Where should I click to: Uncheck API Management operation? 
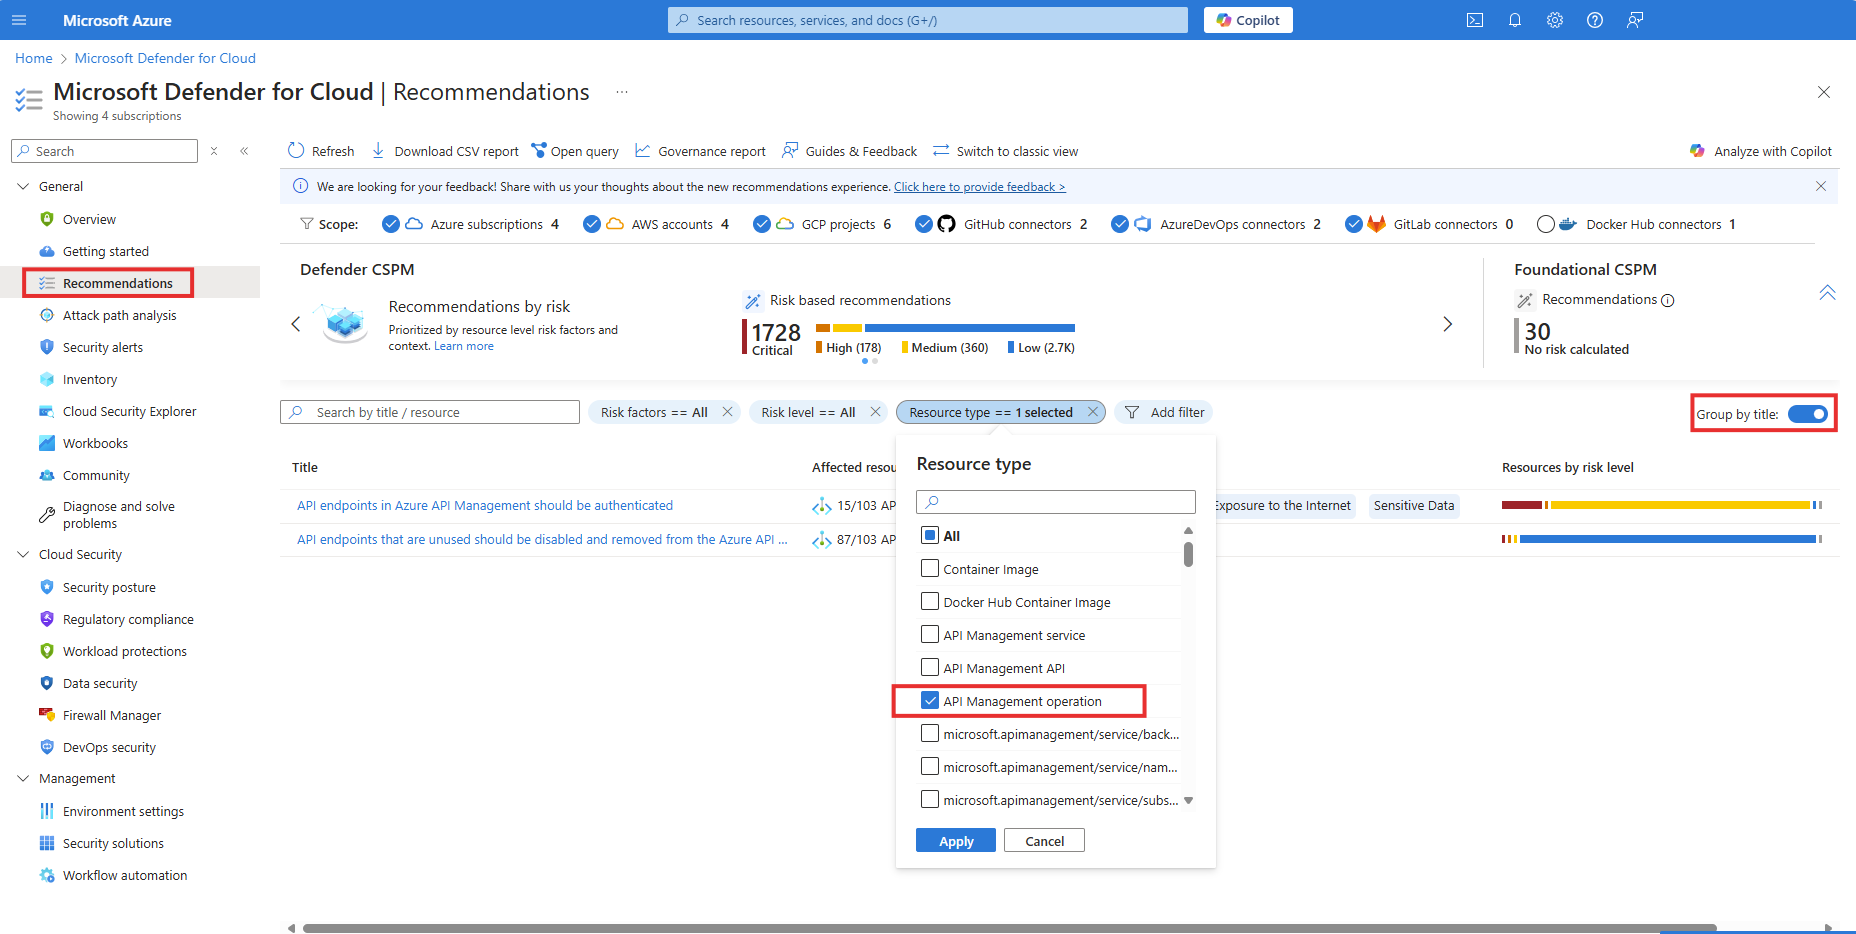tap(930, 700)
